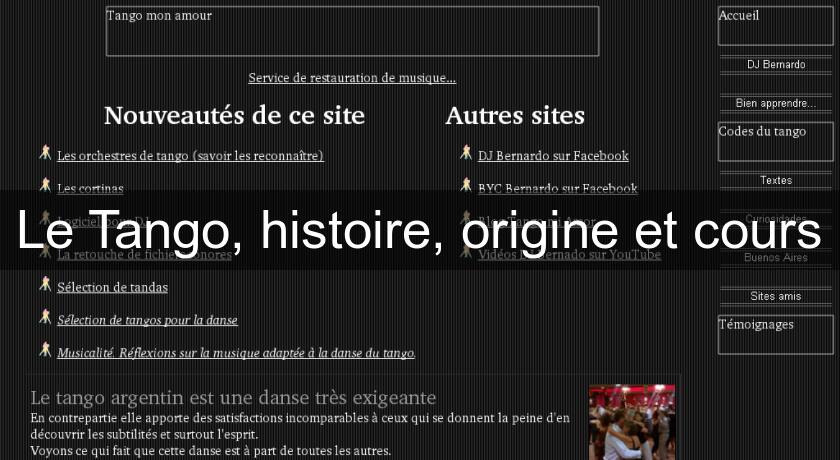Open Témoignages sidebar section
This screenshot has width=840, height=460.
coord(775,334)
